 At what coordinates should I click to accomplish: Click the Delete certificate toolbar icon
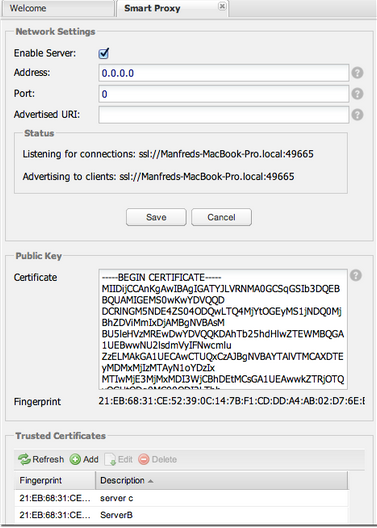tap(157, 459)
